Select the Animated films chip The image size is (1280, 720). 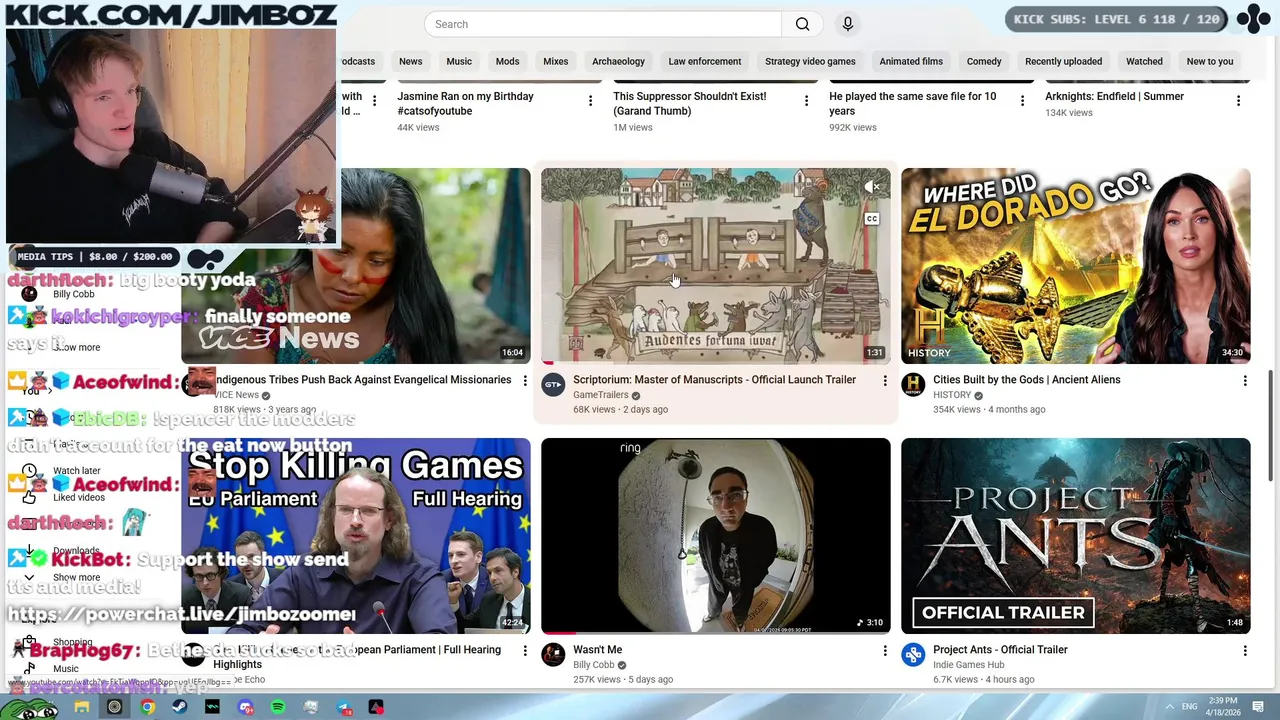911,61
